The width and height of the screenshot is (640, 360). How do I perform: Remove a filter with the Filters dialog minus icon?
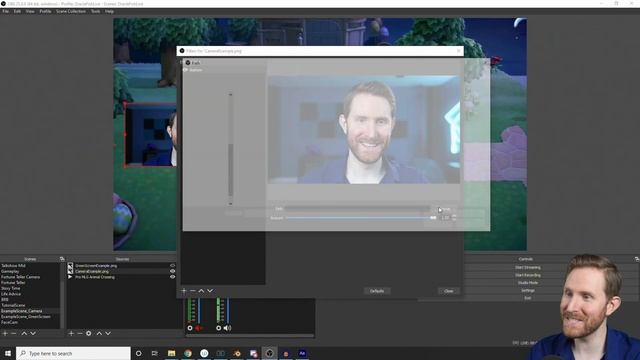193,291
